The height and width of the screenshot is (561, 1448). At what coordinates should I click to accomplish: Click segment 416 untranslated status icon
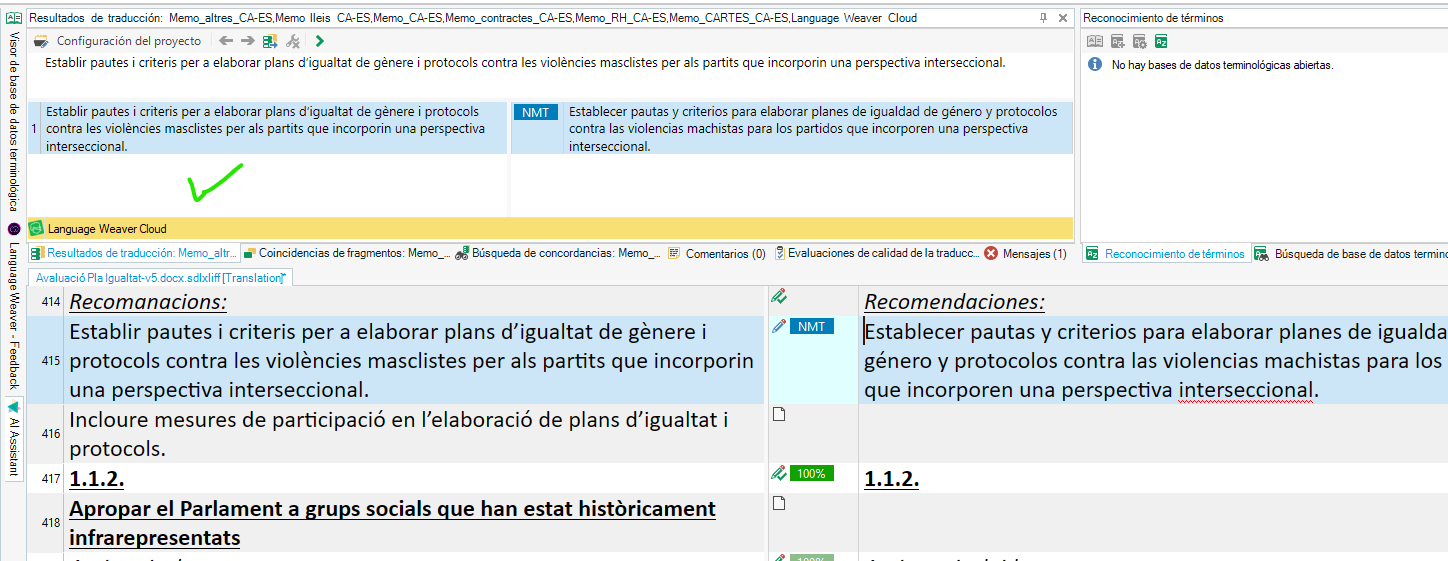pyautogui.click(x=779, y=414)
